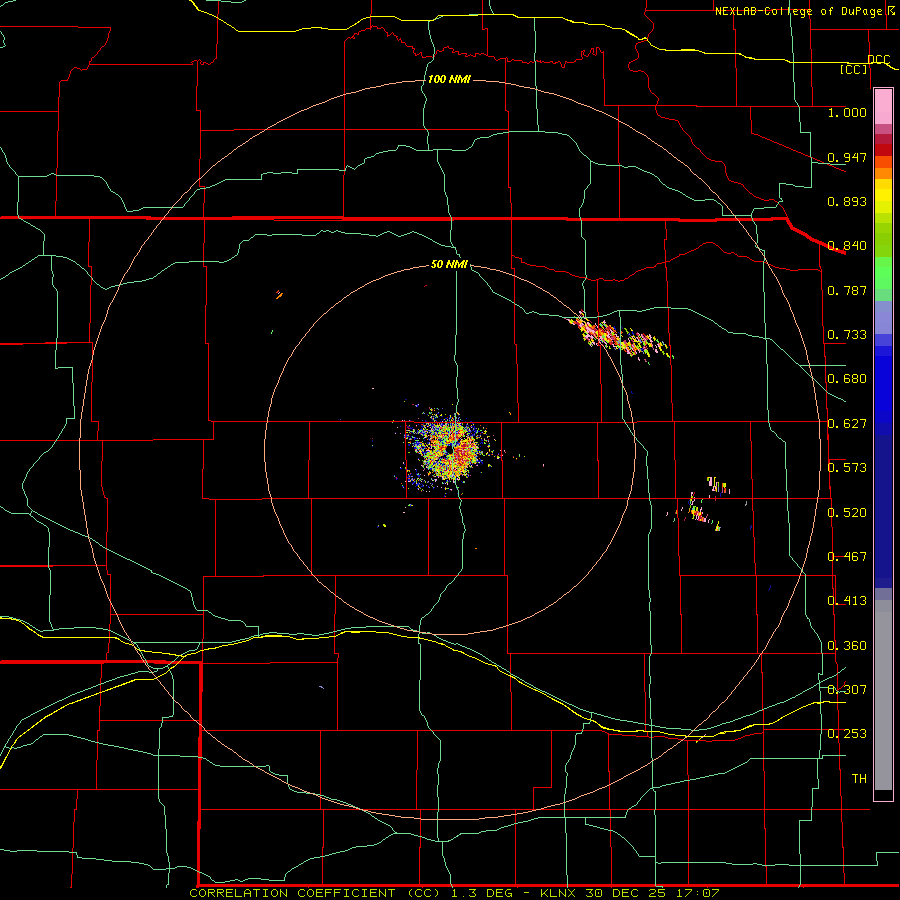This screenshot has width=900, height=900.
Task: Click the 0.947 scale value
Action: [847, 157]
